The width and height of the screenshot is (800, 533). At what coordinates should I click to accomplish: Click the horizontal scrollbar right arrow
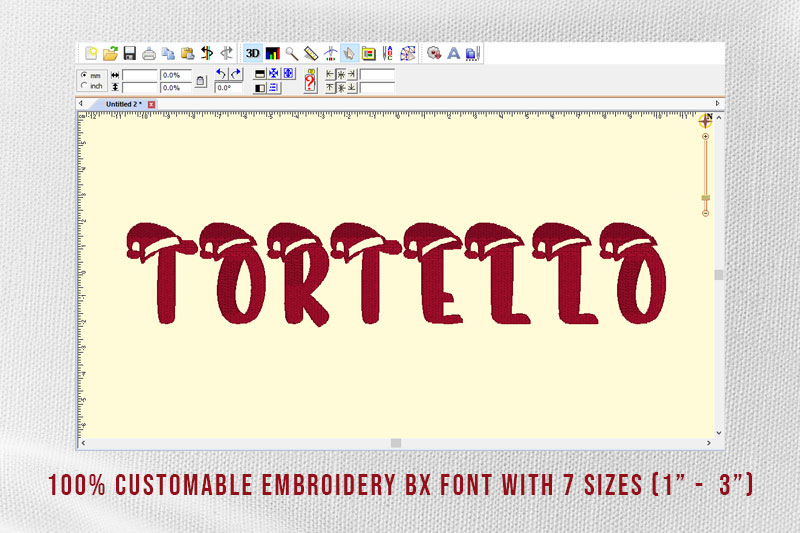pyautogui.click(x=709, y=443)
